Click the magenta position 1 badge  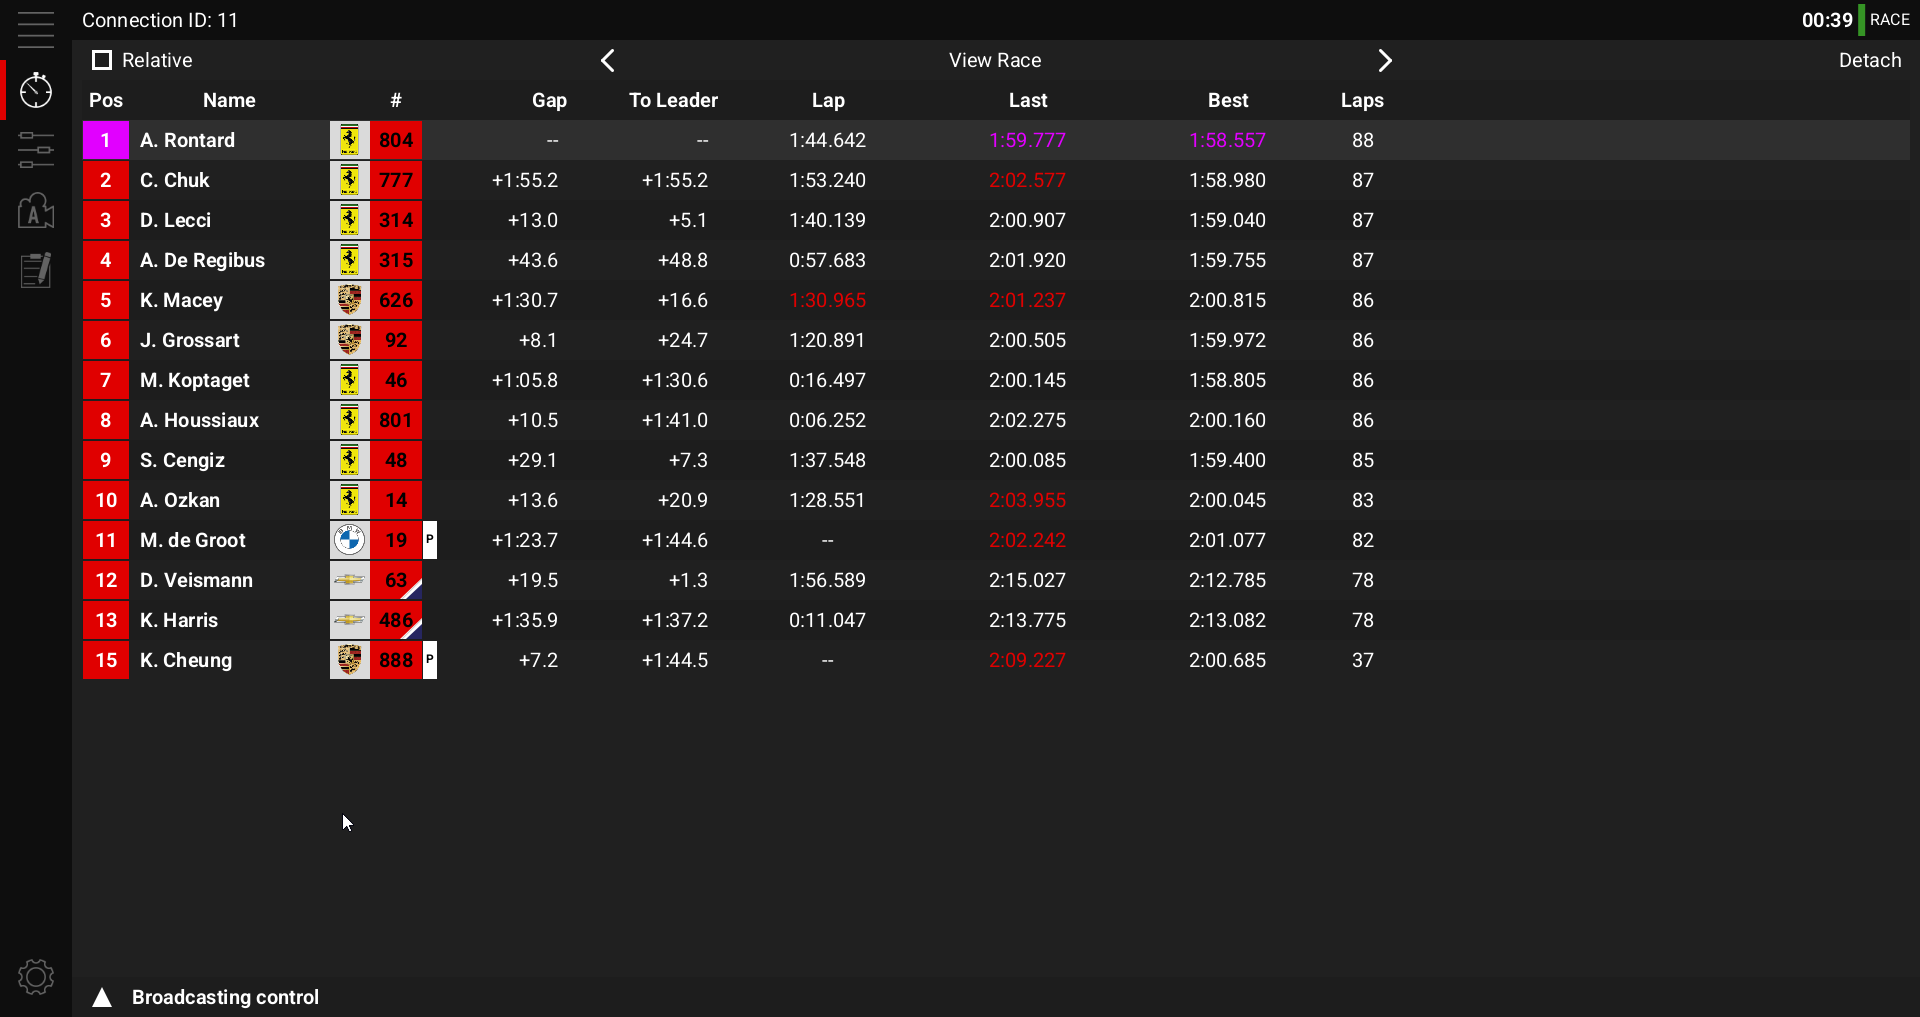click(106, 140)
